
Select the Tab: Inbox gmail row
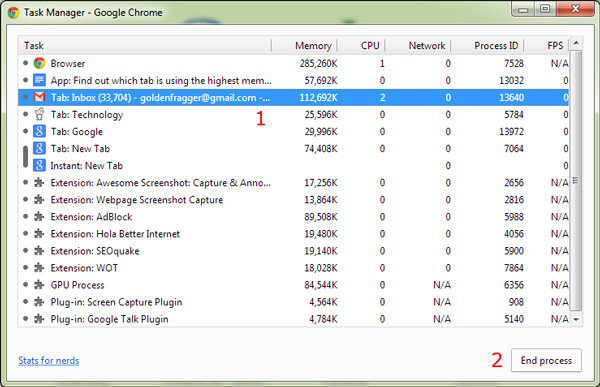(293, 97)
